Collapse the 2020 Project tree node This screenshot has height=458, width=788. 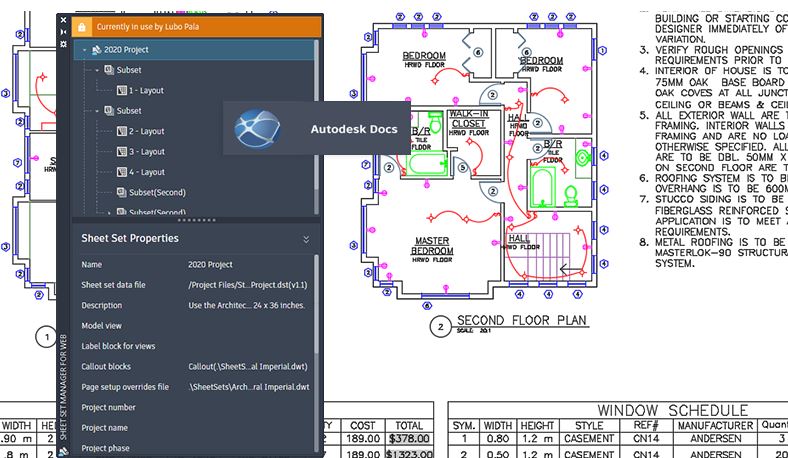84,49
